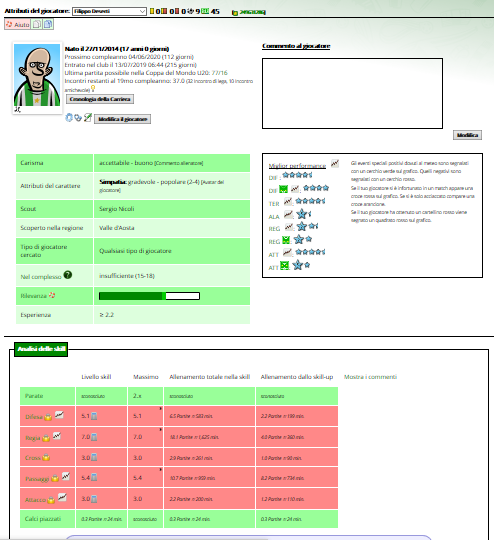Open the performance graph for TER position
This screenshot has height=540, width=494.
288,201
